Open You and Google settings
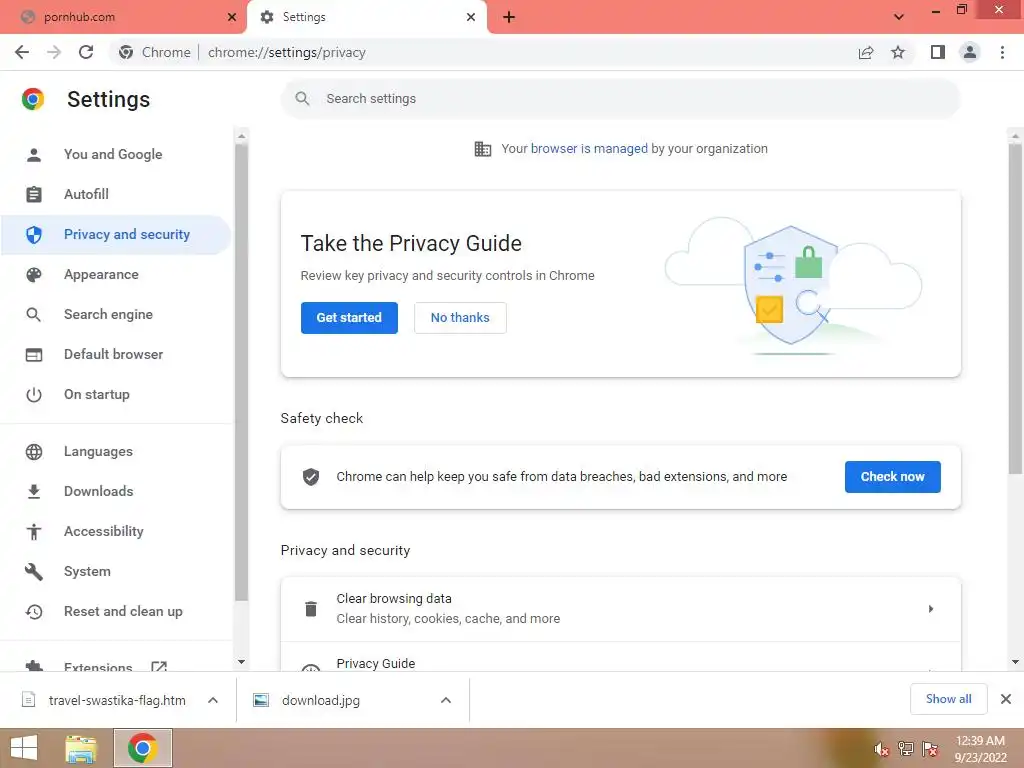 coord(116,155)
